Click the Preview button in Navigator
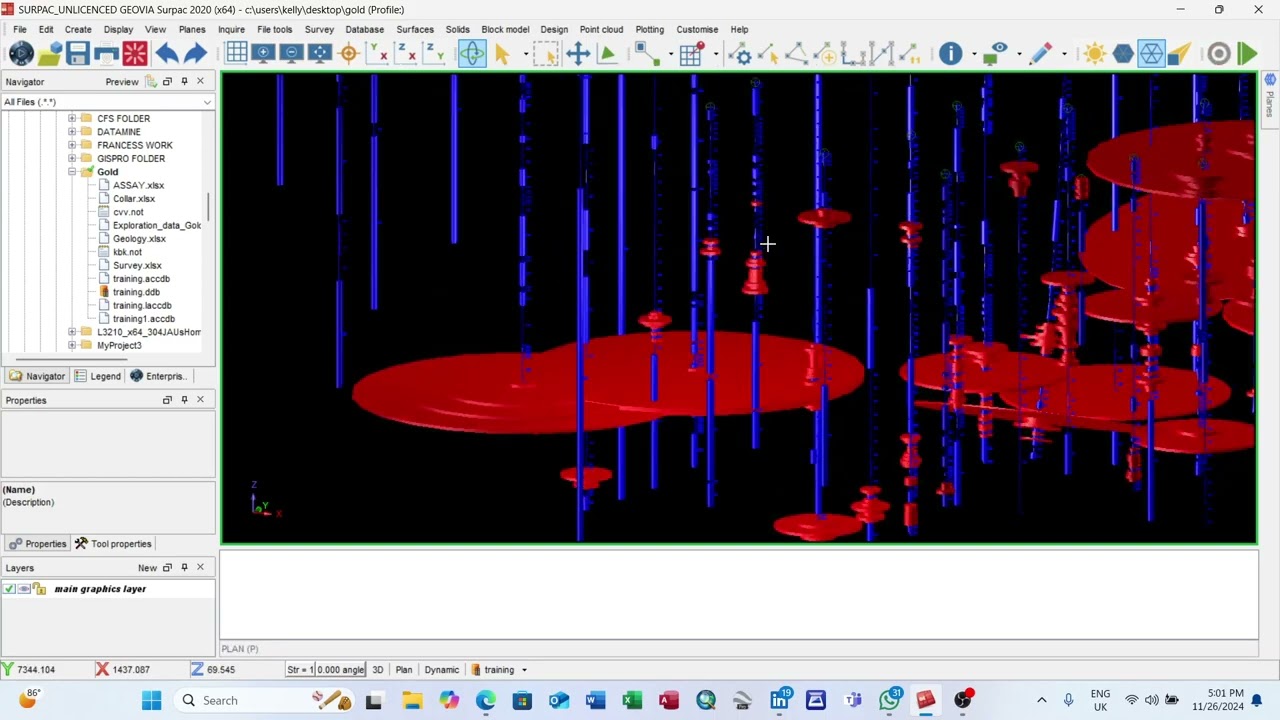 point(122,82)
